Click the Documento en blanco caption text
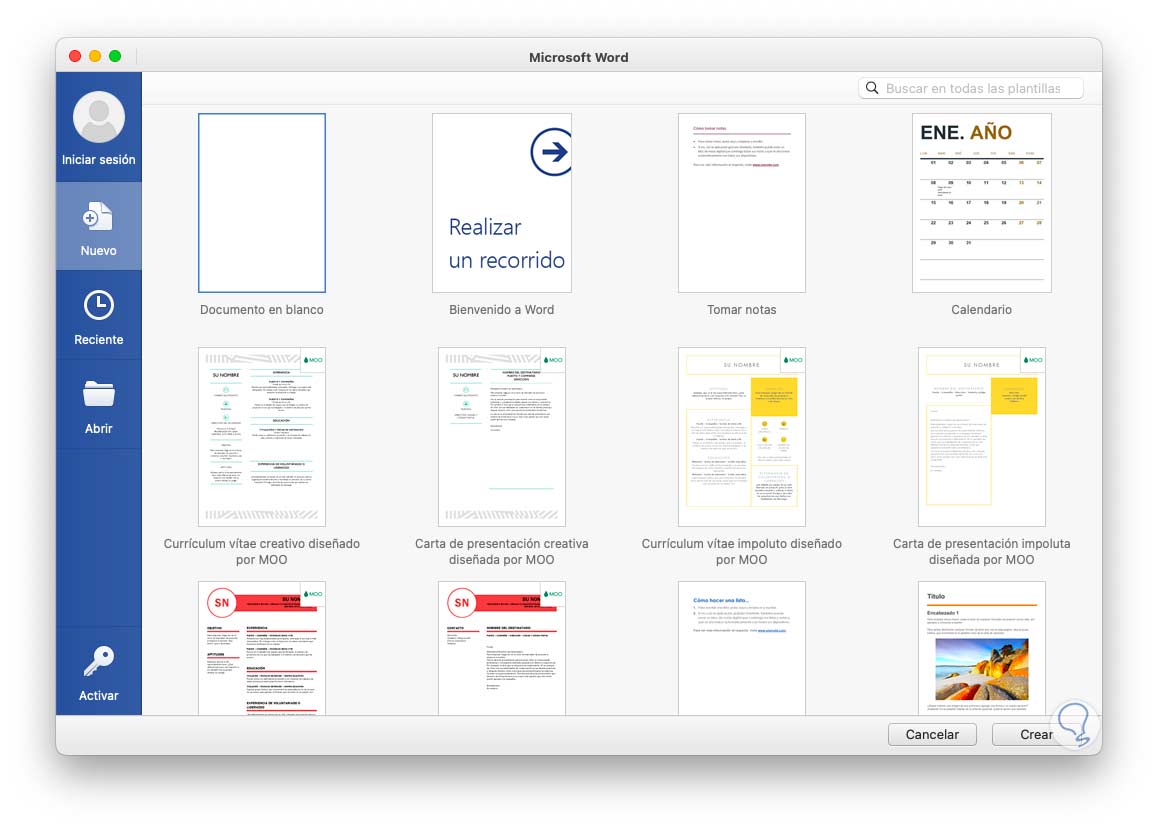The image size is (1158, 829). (261, 310)
